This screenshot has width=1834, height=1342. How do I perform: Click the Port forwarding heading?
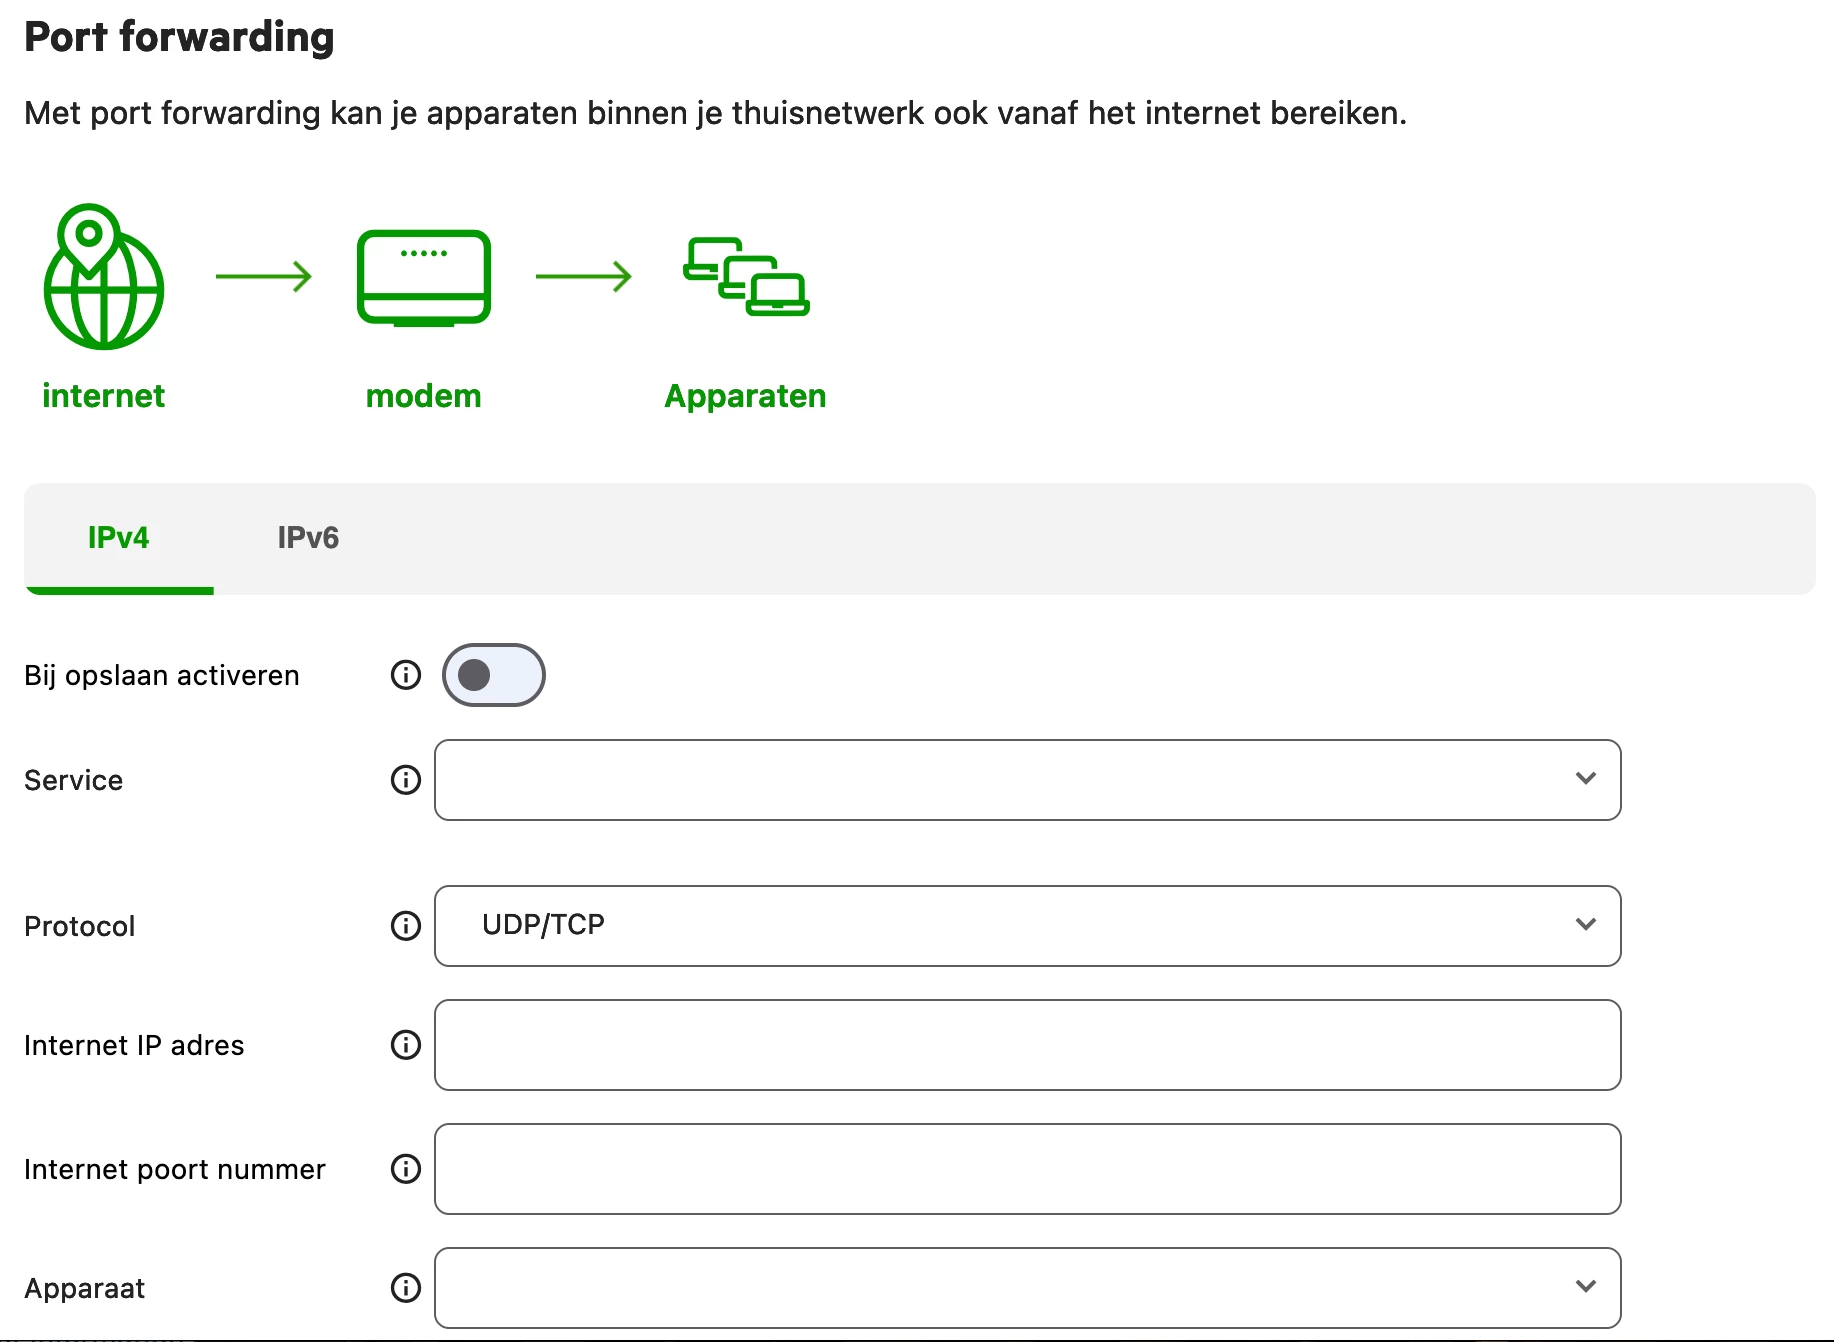(179, 37)
